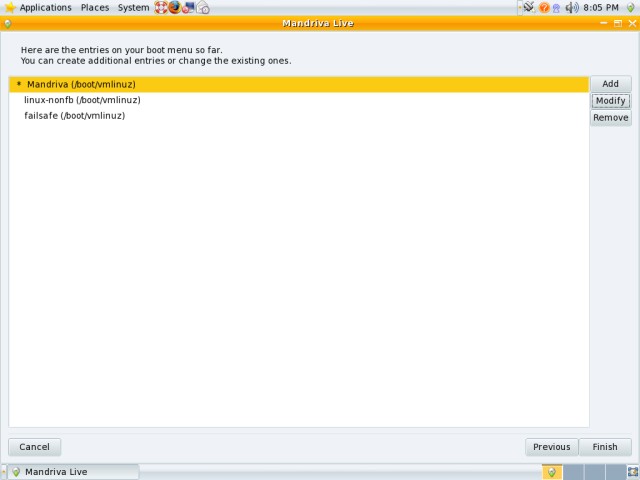Click the green icon at the panel's far right
Screen dimensions: 640x480
pos(631,7)
